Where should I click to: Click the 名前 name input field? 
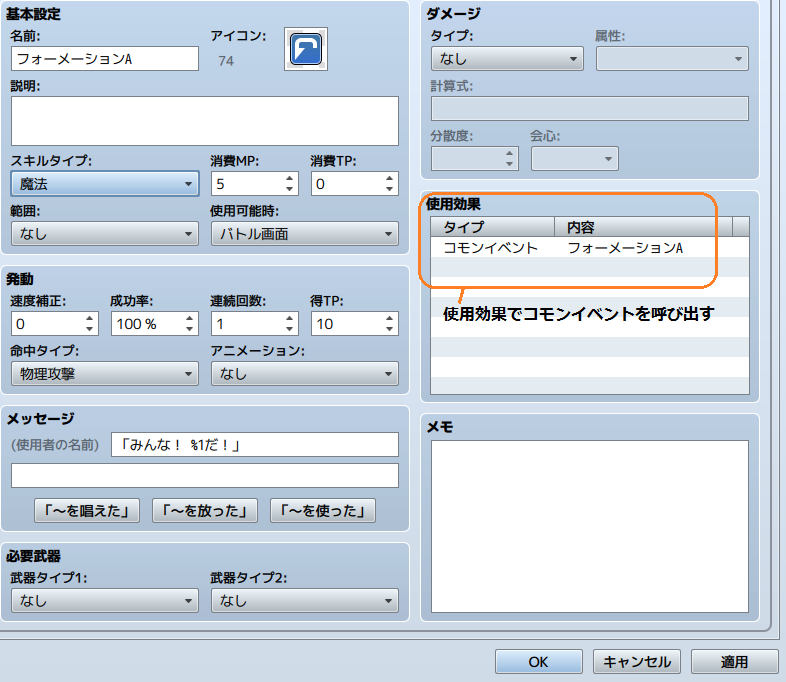[x=105, y=59]
